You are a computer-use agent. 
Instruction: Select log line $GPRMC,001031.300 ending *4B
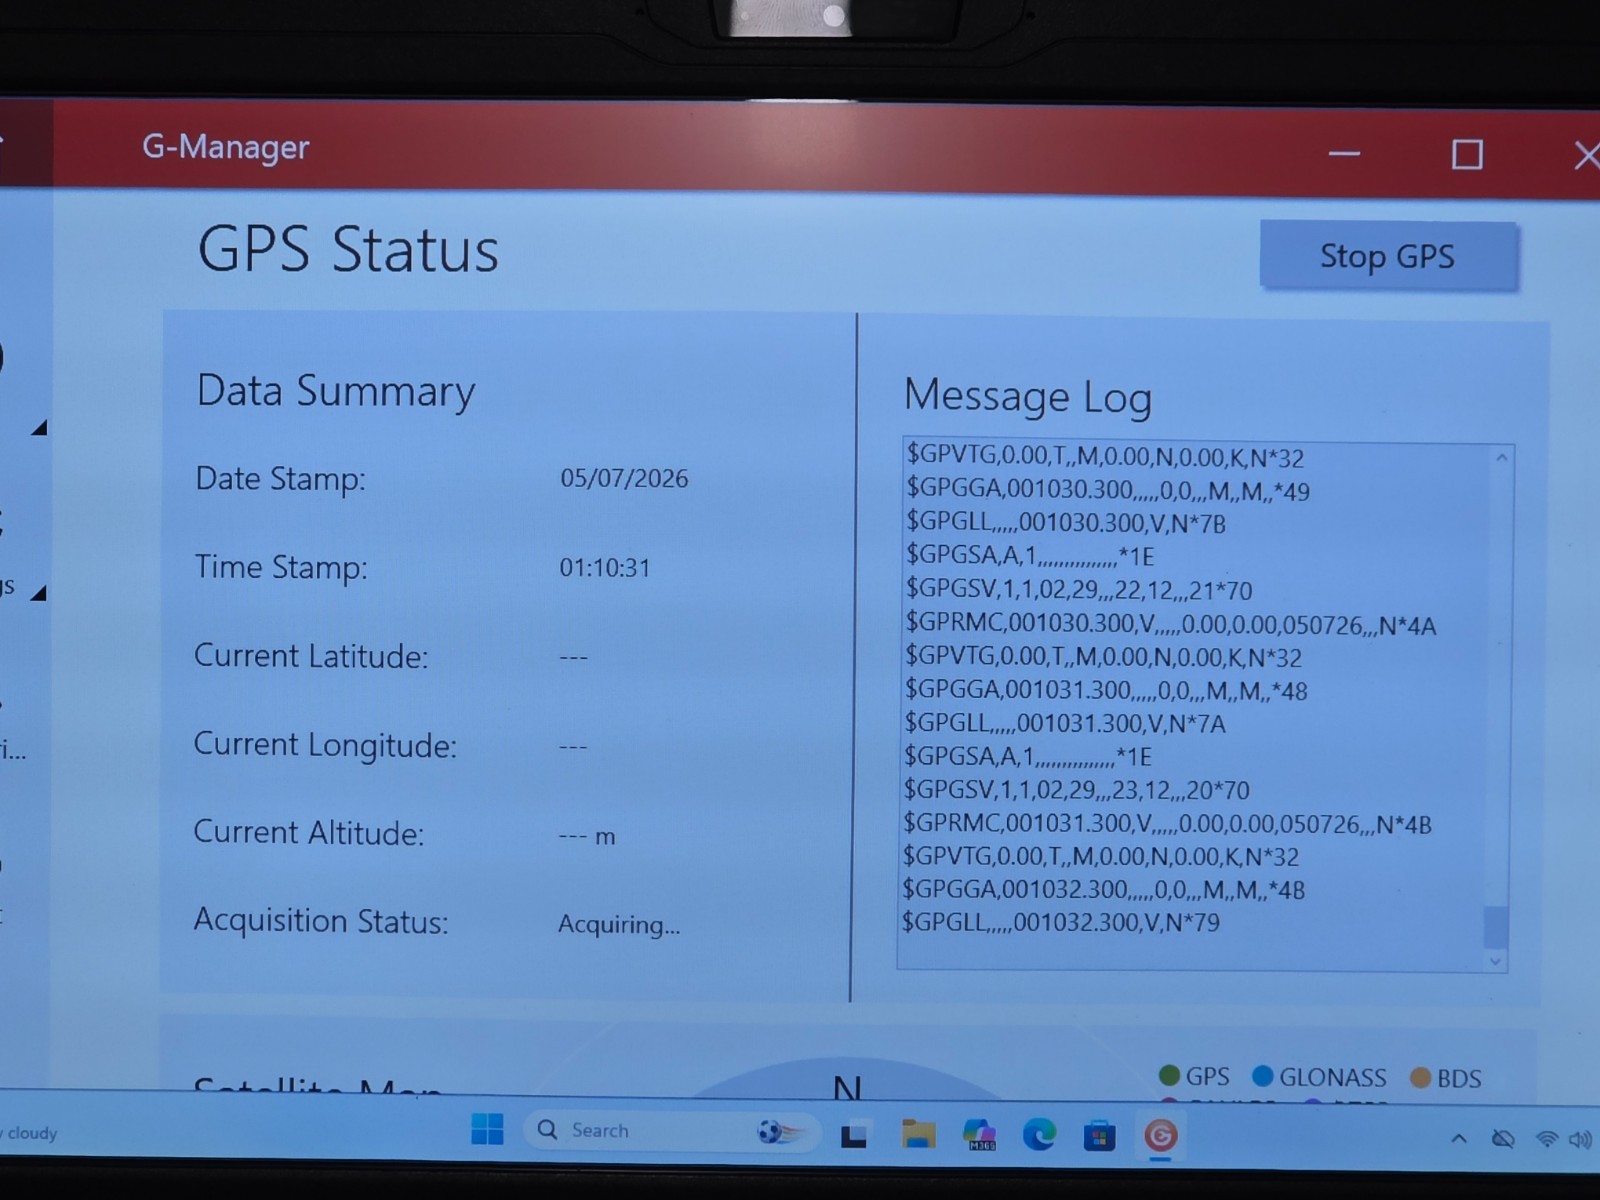[1168, 824]
